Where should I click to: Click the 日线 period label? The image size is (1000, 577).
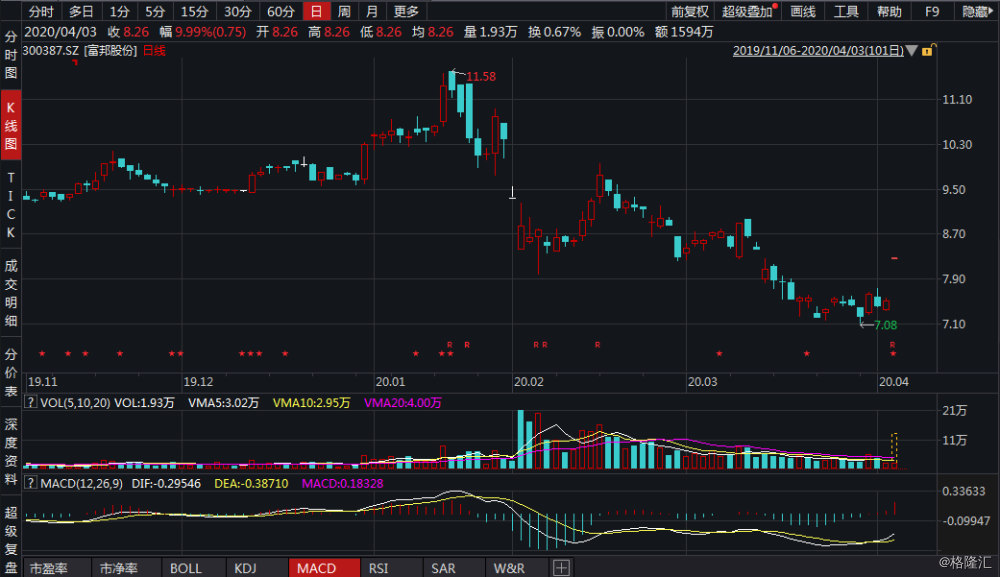154,50
